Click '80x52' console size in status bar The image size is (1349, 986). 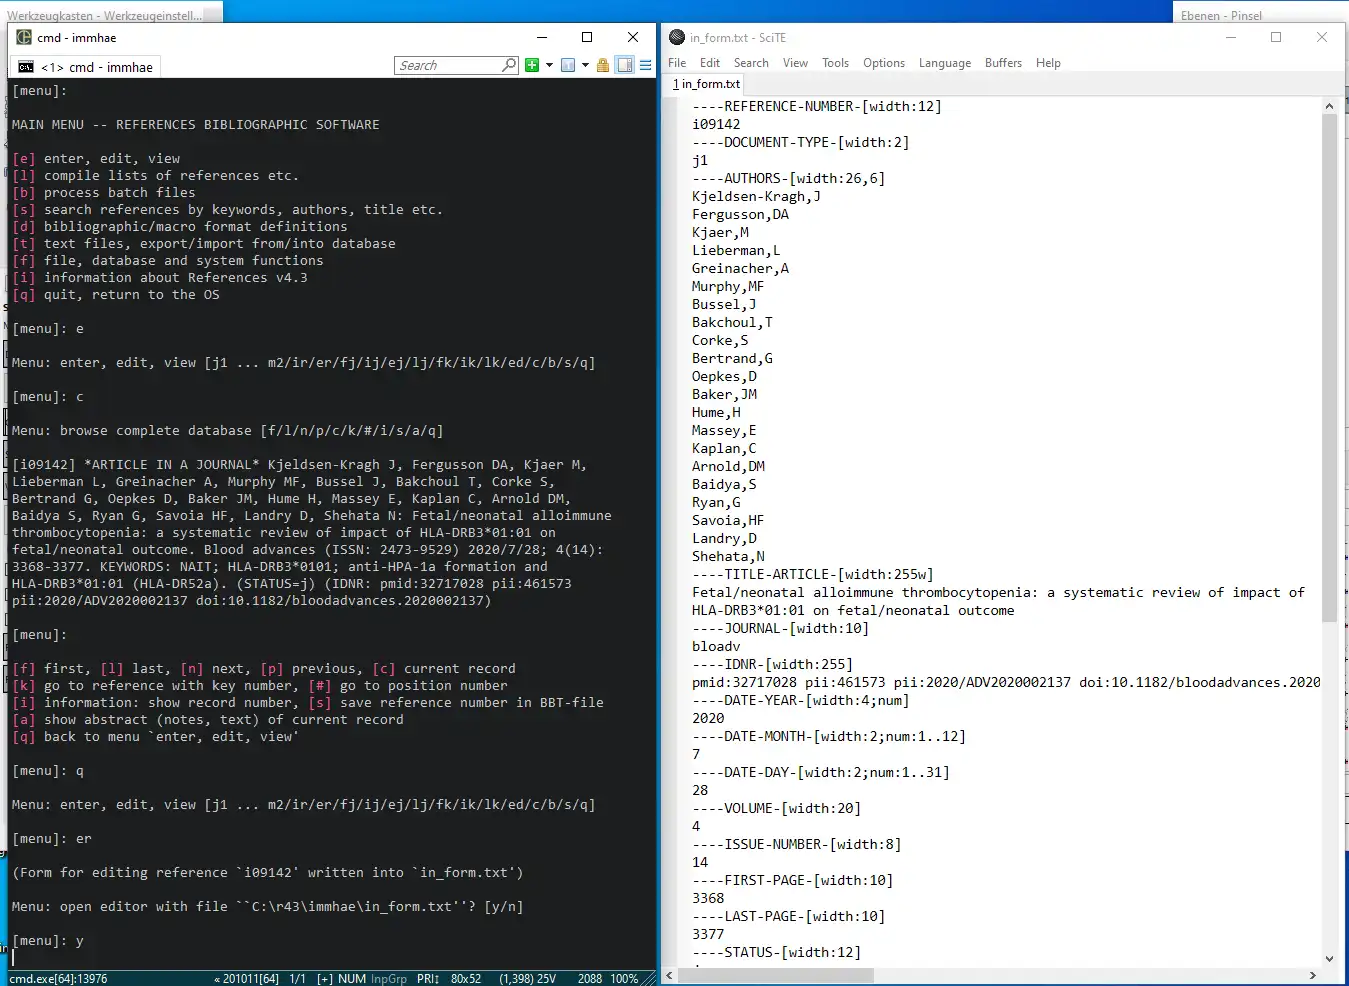pos(466,979)
